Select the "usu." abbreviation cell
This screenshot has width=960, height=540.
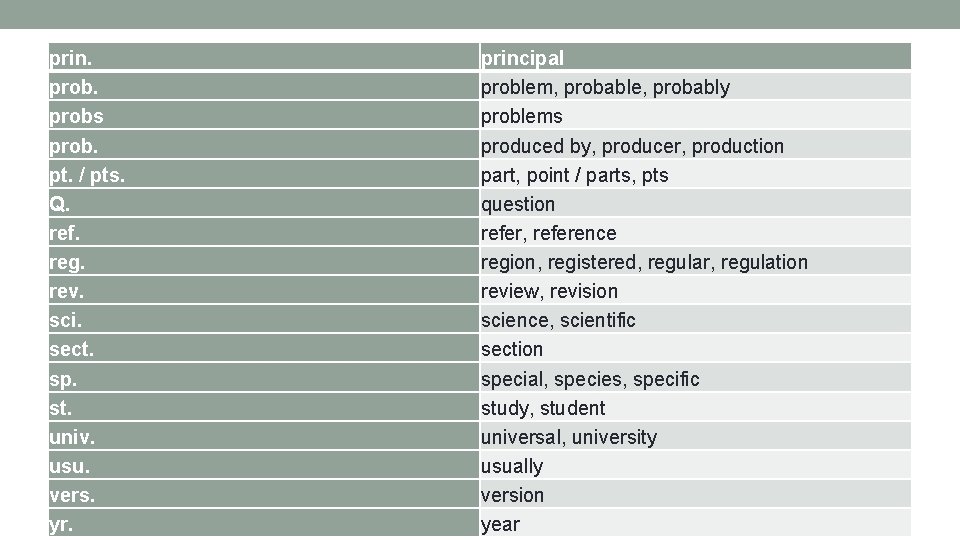68,466
